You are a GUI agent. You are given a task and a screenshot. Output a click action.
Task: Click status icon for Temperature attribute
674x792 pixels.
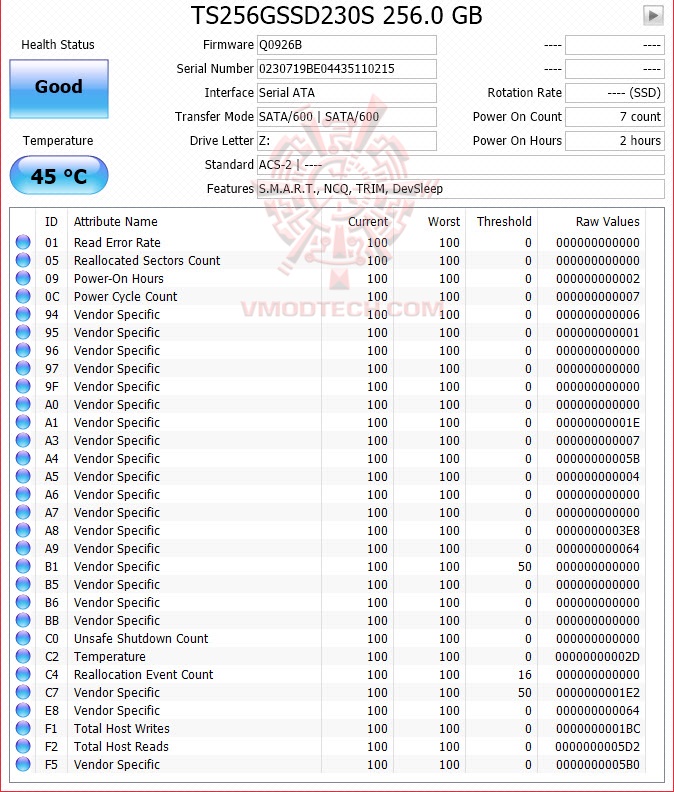click(x=23, y=657)
